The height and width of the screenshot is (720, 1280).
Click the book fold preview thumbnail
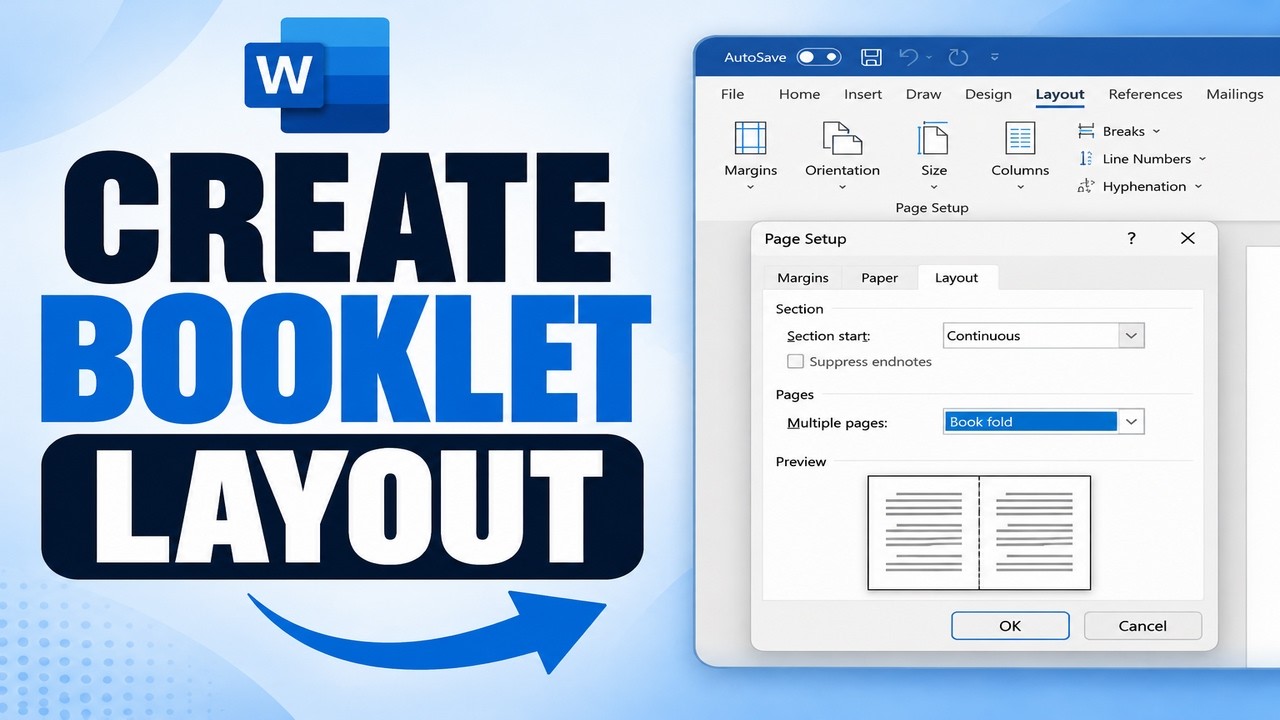[x=979, y=532]
